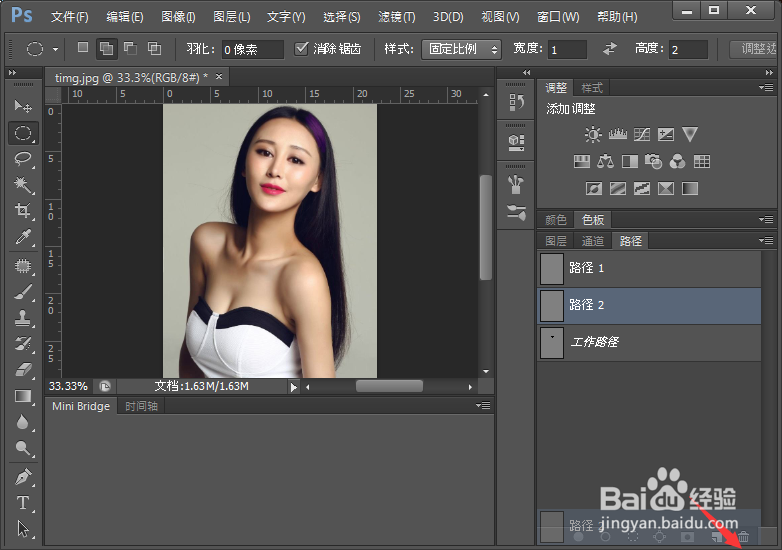Image resolution: width=782 pixels, height=550 pixels.
Task: Choose Add to Selection mode
Action: tap(107, 48)
